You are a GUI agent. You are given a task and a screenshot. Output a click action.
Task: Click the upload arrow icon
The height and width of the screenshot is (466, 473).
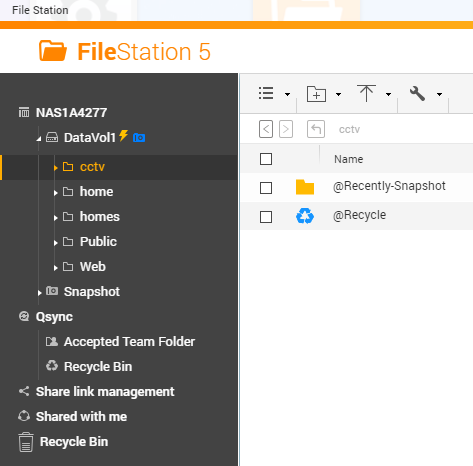(x=366, y=93)
